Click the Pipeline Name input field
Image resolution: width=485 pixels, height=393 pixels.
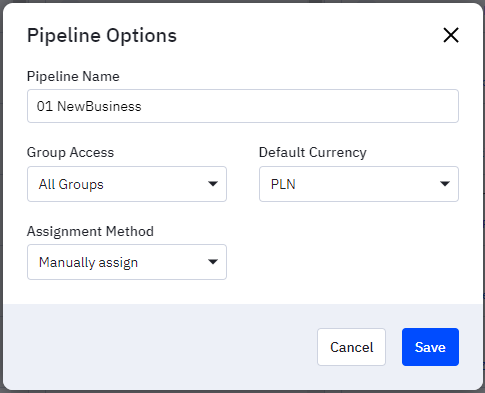[x=243, y=106]
